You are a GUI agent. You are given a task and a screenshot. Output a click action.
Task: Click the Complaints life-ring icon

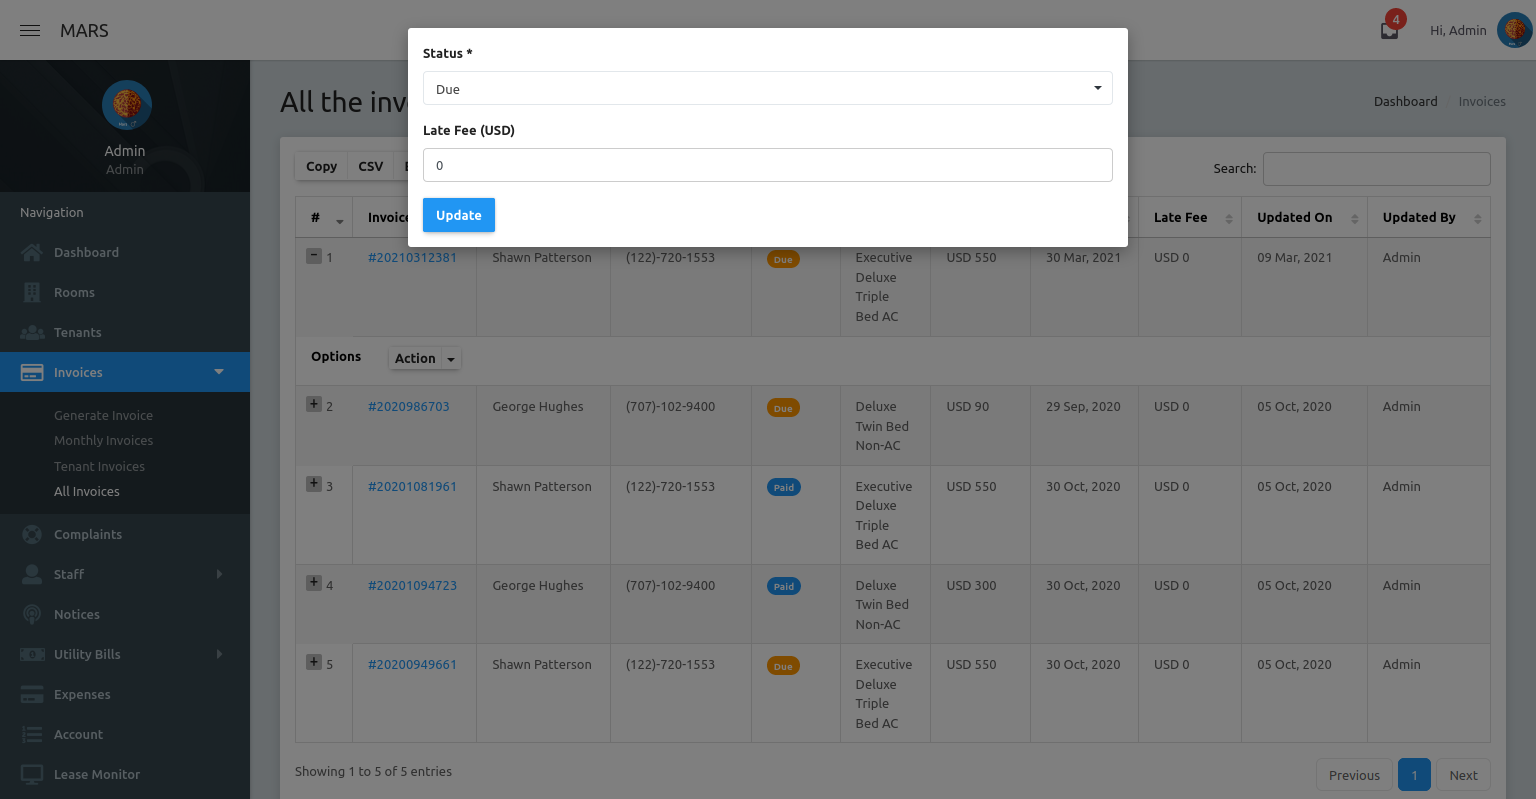pyautogui.click(x=31, y=534)
